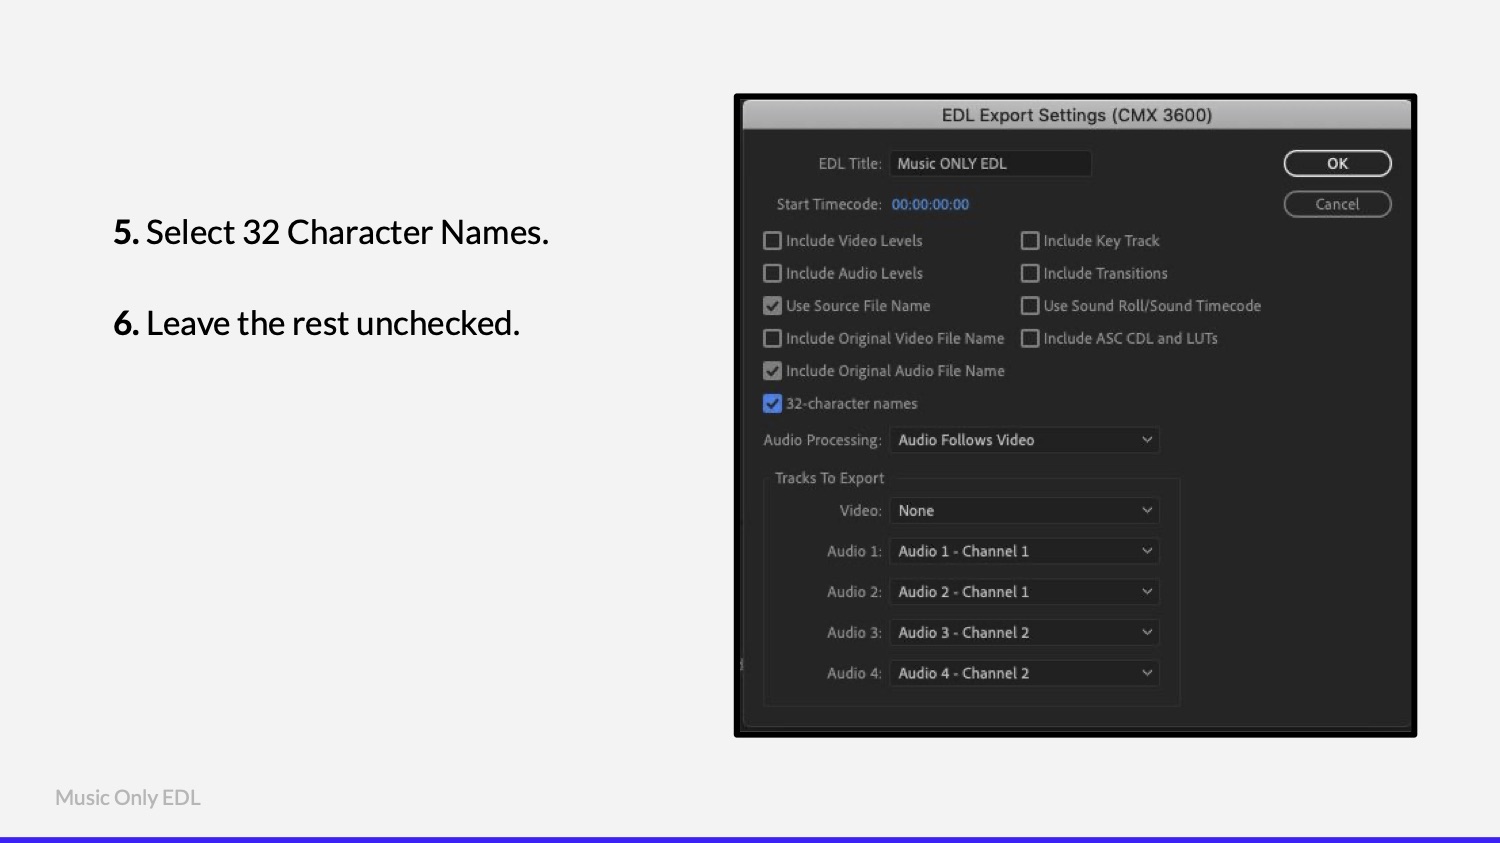Image resolution: width=1500 pixels, height=843 pixels.
Task: Toggle the 32-character names checkbox
Action: click(x=772, y=404)
